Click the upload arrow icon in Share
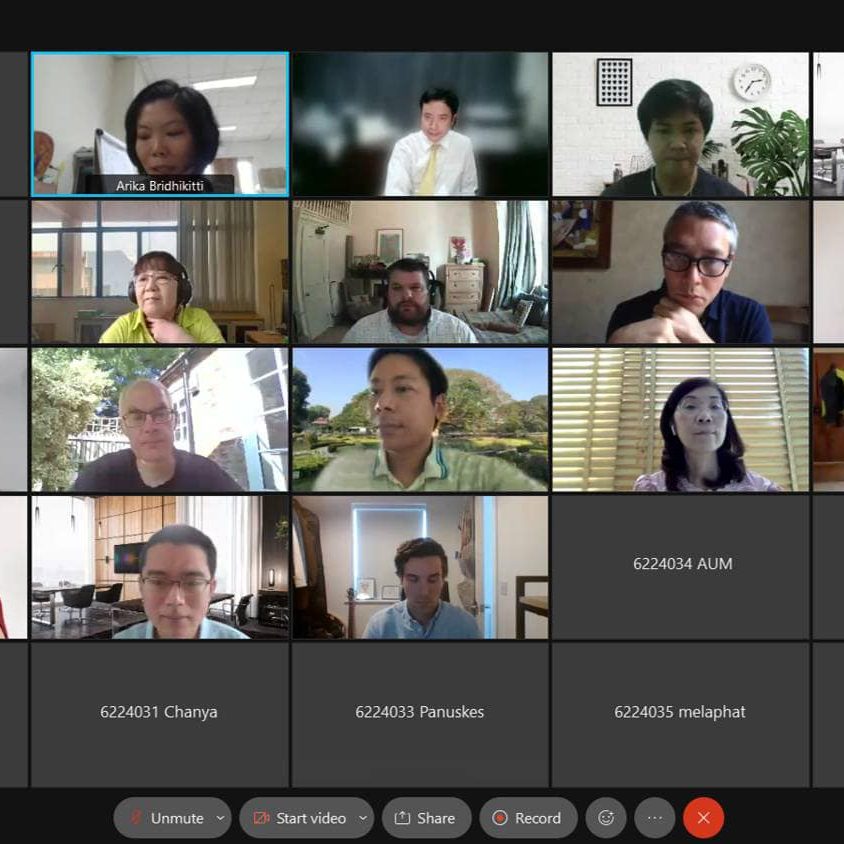This screenshot has height=844, width=844. 402,818
